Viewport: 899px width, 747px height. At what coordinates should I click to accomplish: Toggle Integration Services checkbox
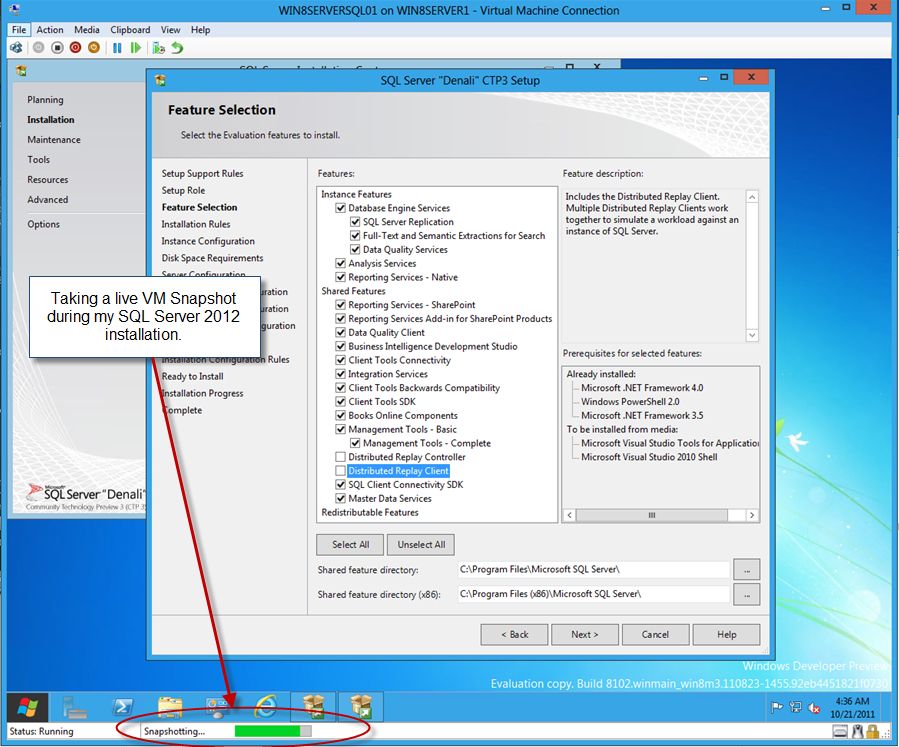(x=340, y=374)
